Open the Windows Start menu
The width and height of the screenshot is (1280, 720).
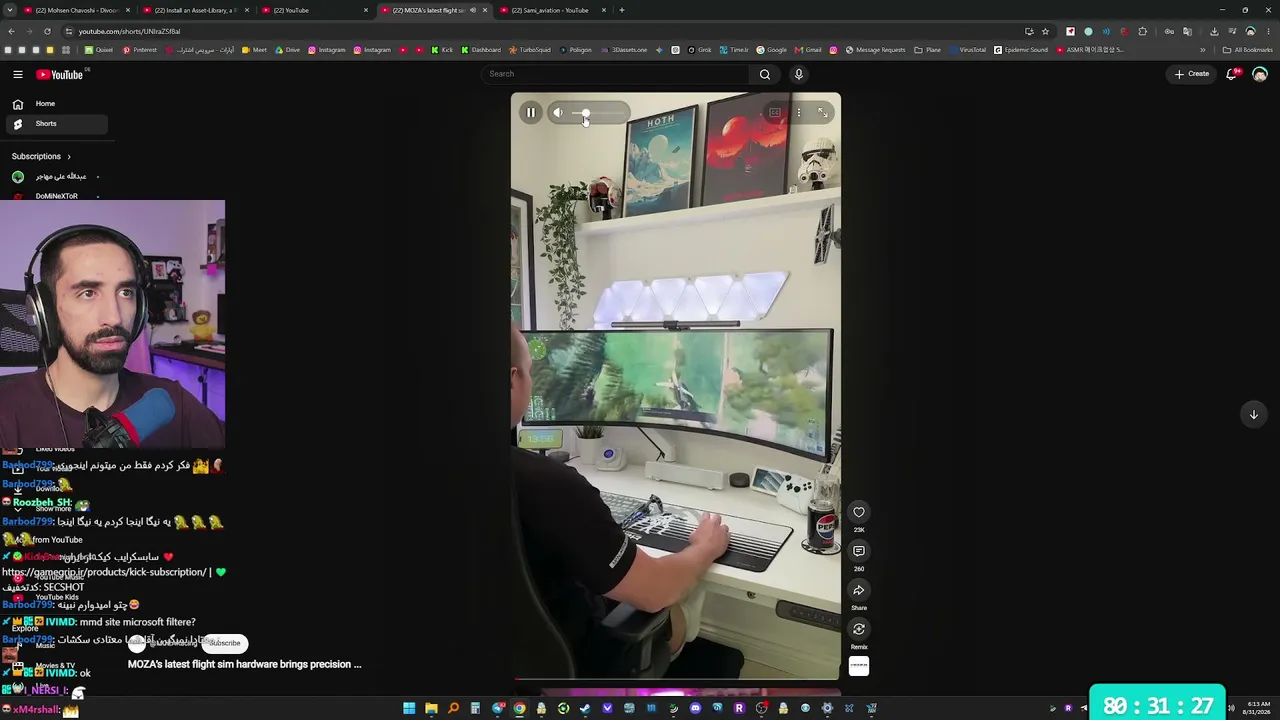(409, 709)
